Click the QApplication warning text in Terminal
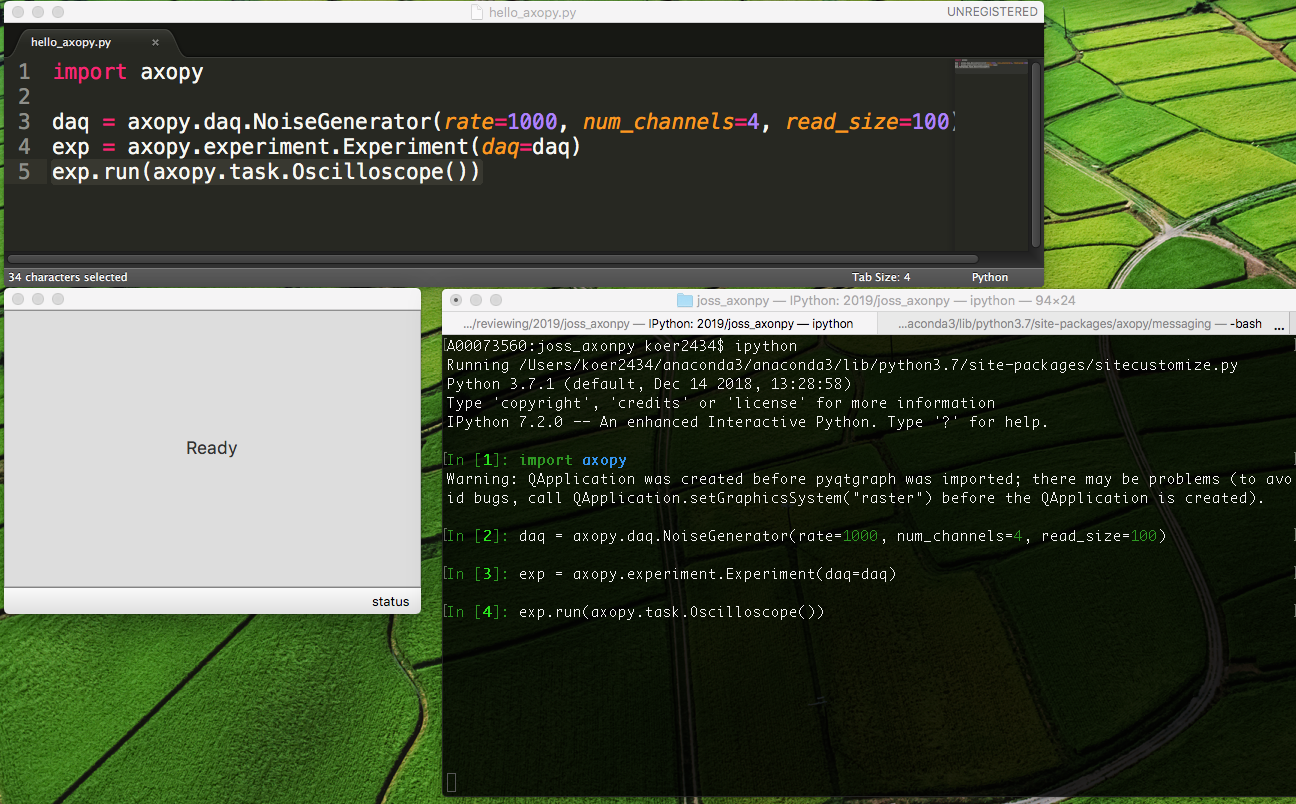Screen dimensions: 1296x804 point(868,489)
